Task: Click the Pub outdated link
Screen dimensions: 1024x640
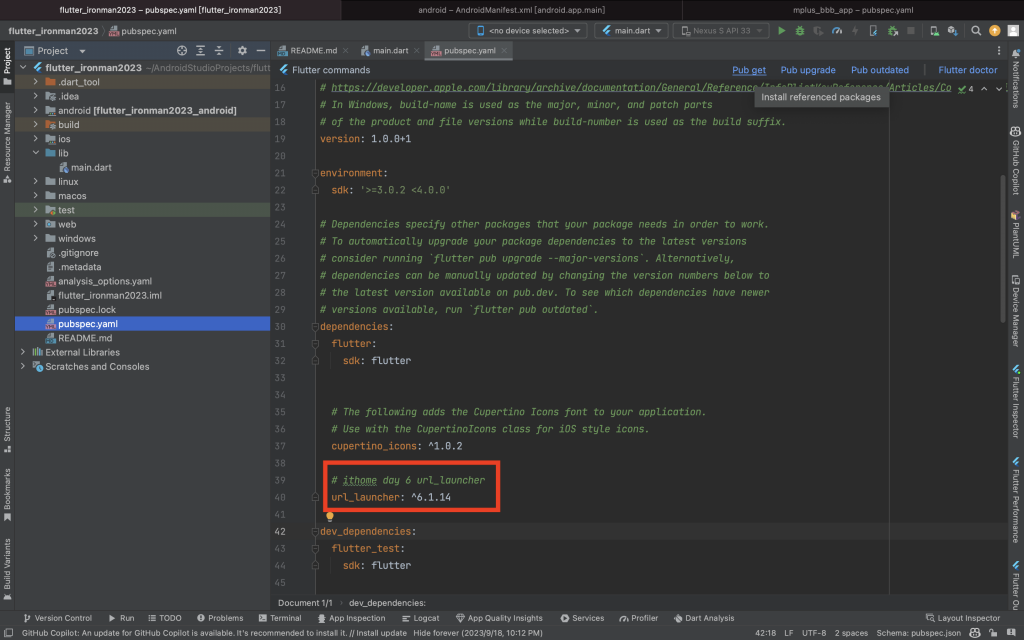Action: pos(880,70)
